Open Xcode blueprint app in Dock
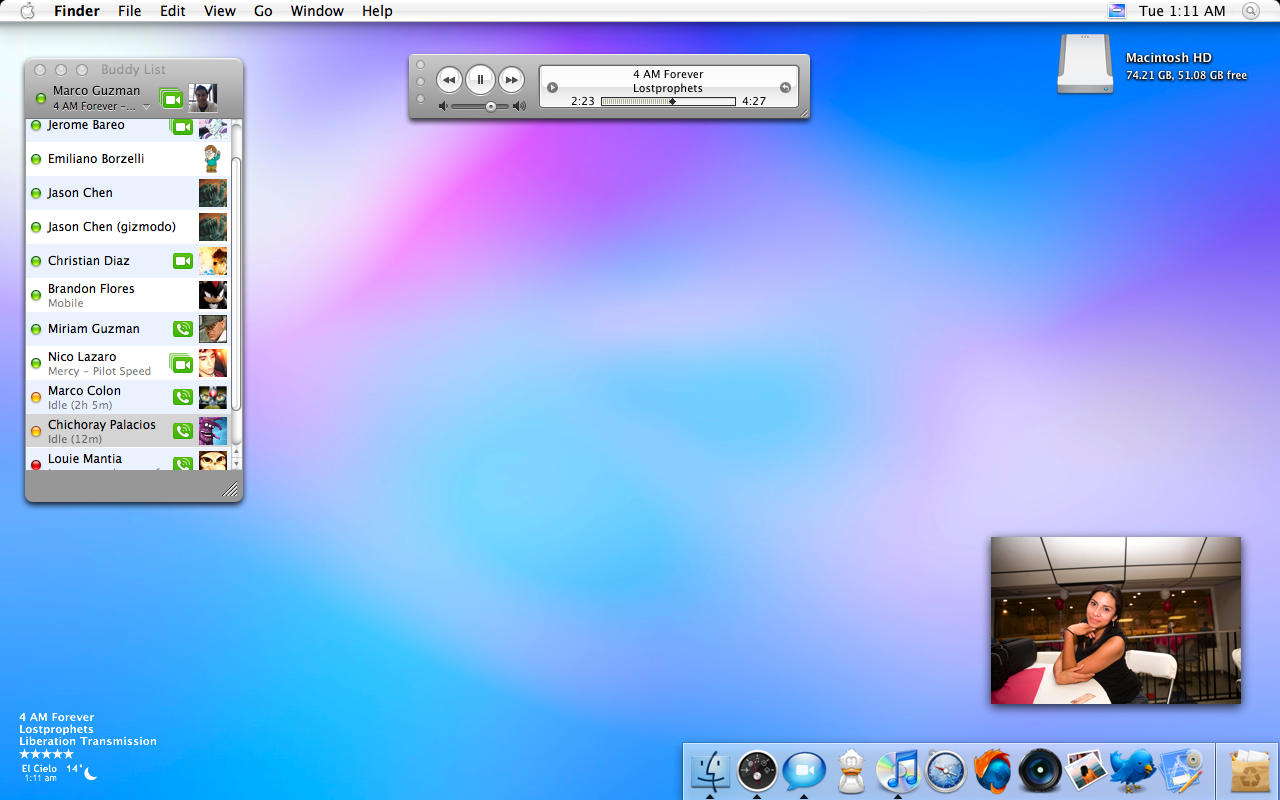Image resolution: width=1280 pixels, height=800 pixels. 1180,771
